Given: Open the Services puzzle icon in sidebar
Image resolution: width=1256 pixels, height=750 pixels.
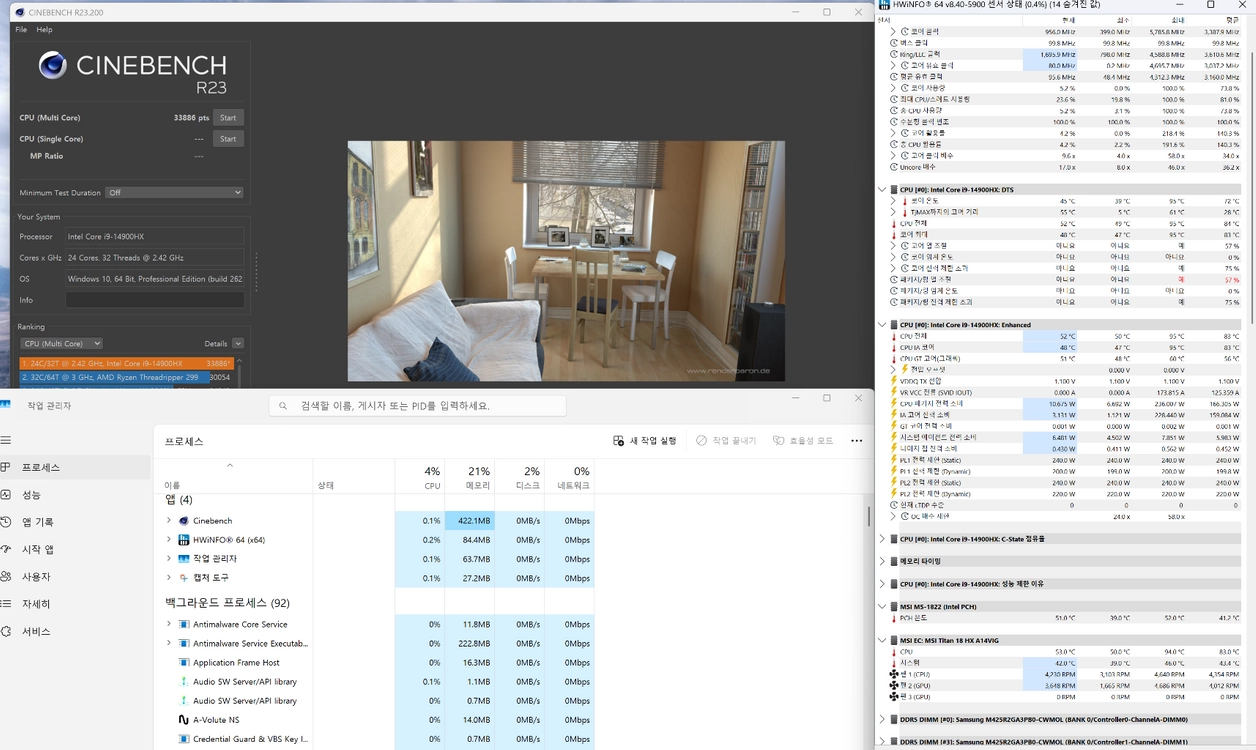Looking at the screenshot, I should point(5,631).
